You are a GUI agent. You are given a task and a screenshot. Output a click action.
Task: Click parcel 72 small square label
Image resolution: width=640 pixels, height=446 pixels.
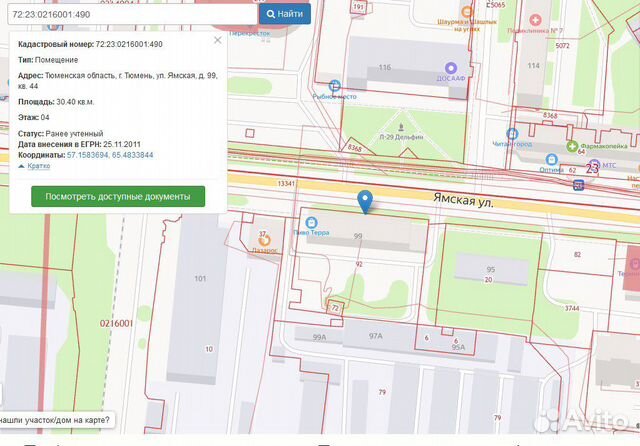tap(335, 308)
